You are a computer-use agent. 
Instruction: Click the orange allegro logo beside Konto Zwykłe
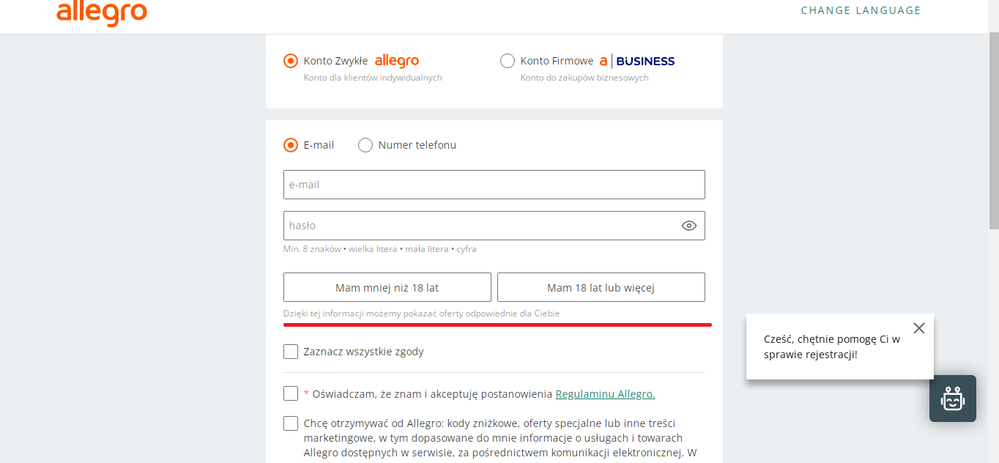click(397, 61)
